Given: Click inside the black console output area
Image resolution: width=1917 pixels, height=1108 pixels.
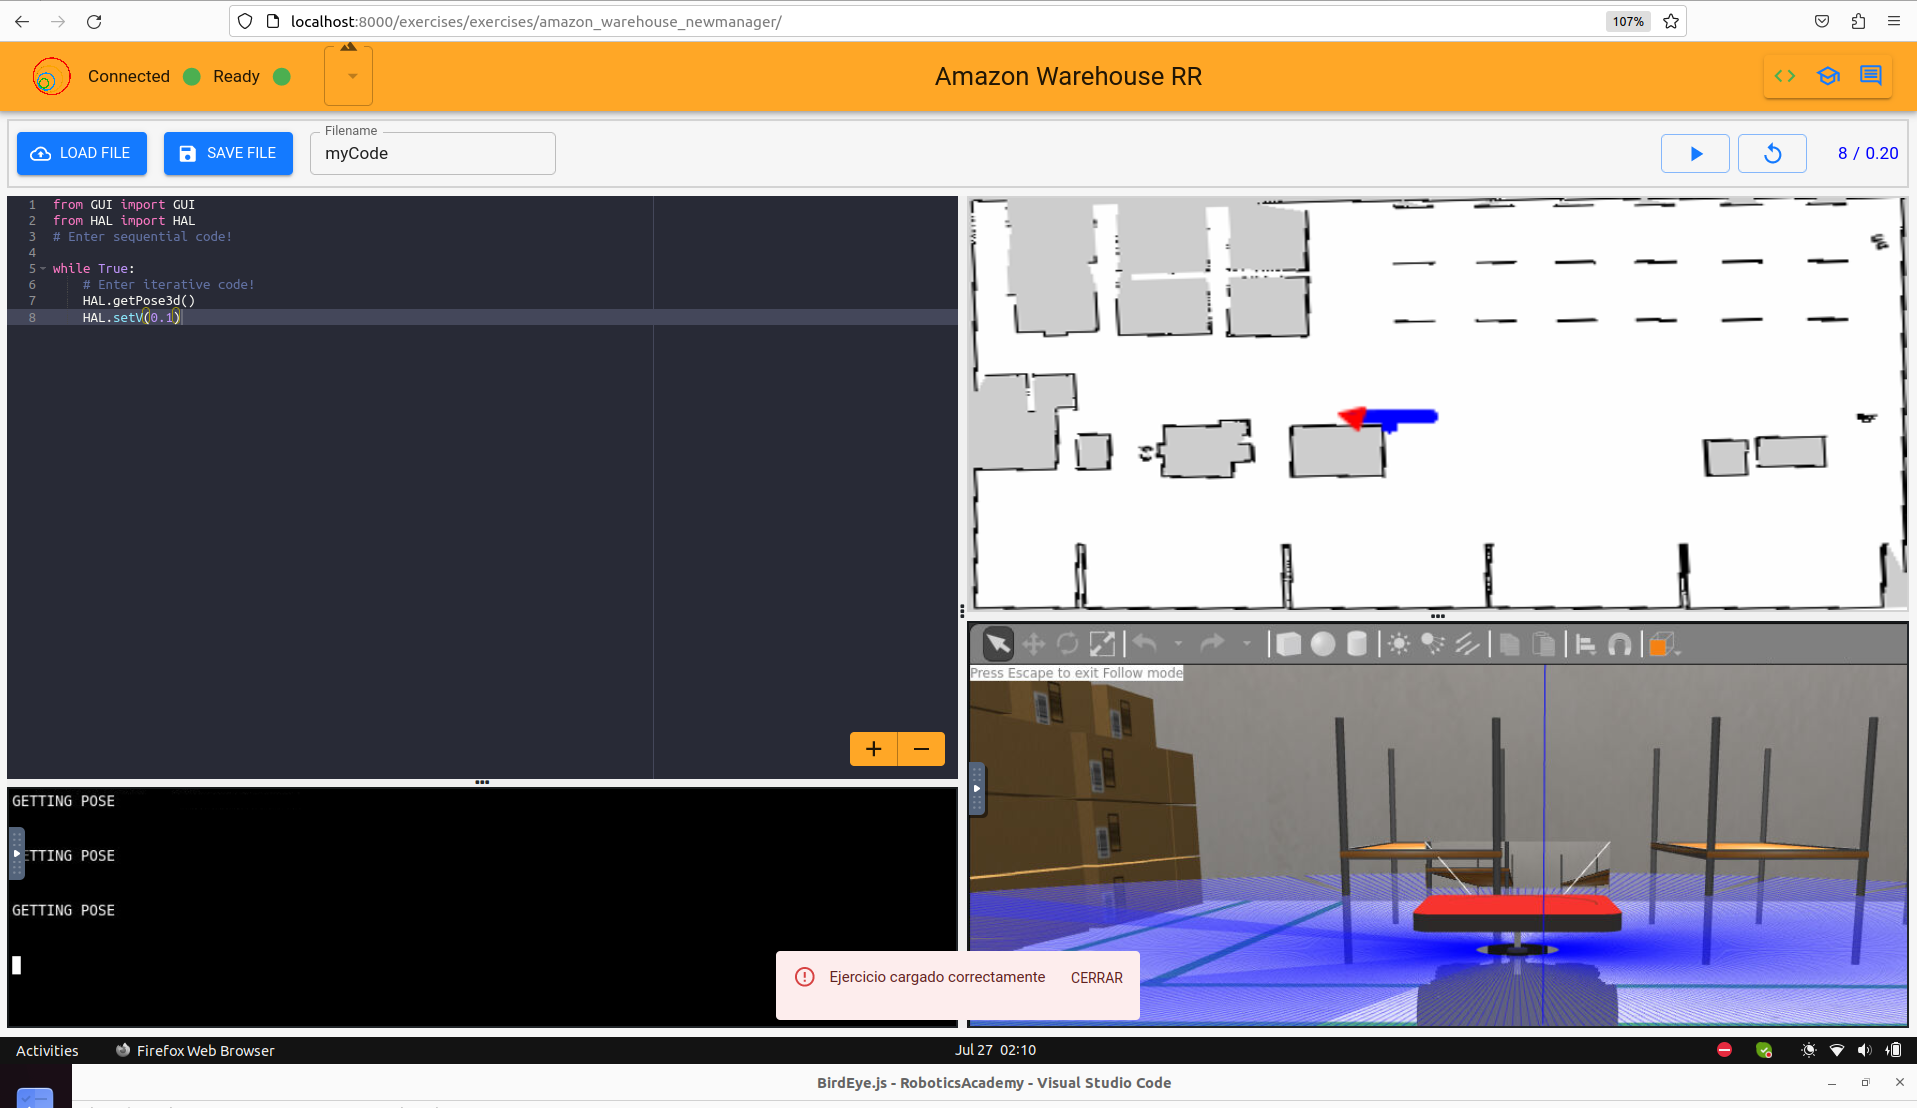Looking at the screenshot, I should 482,906.
